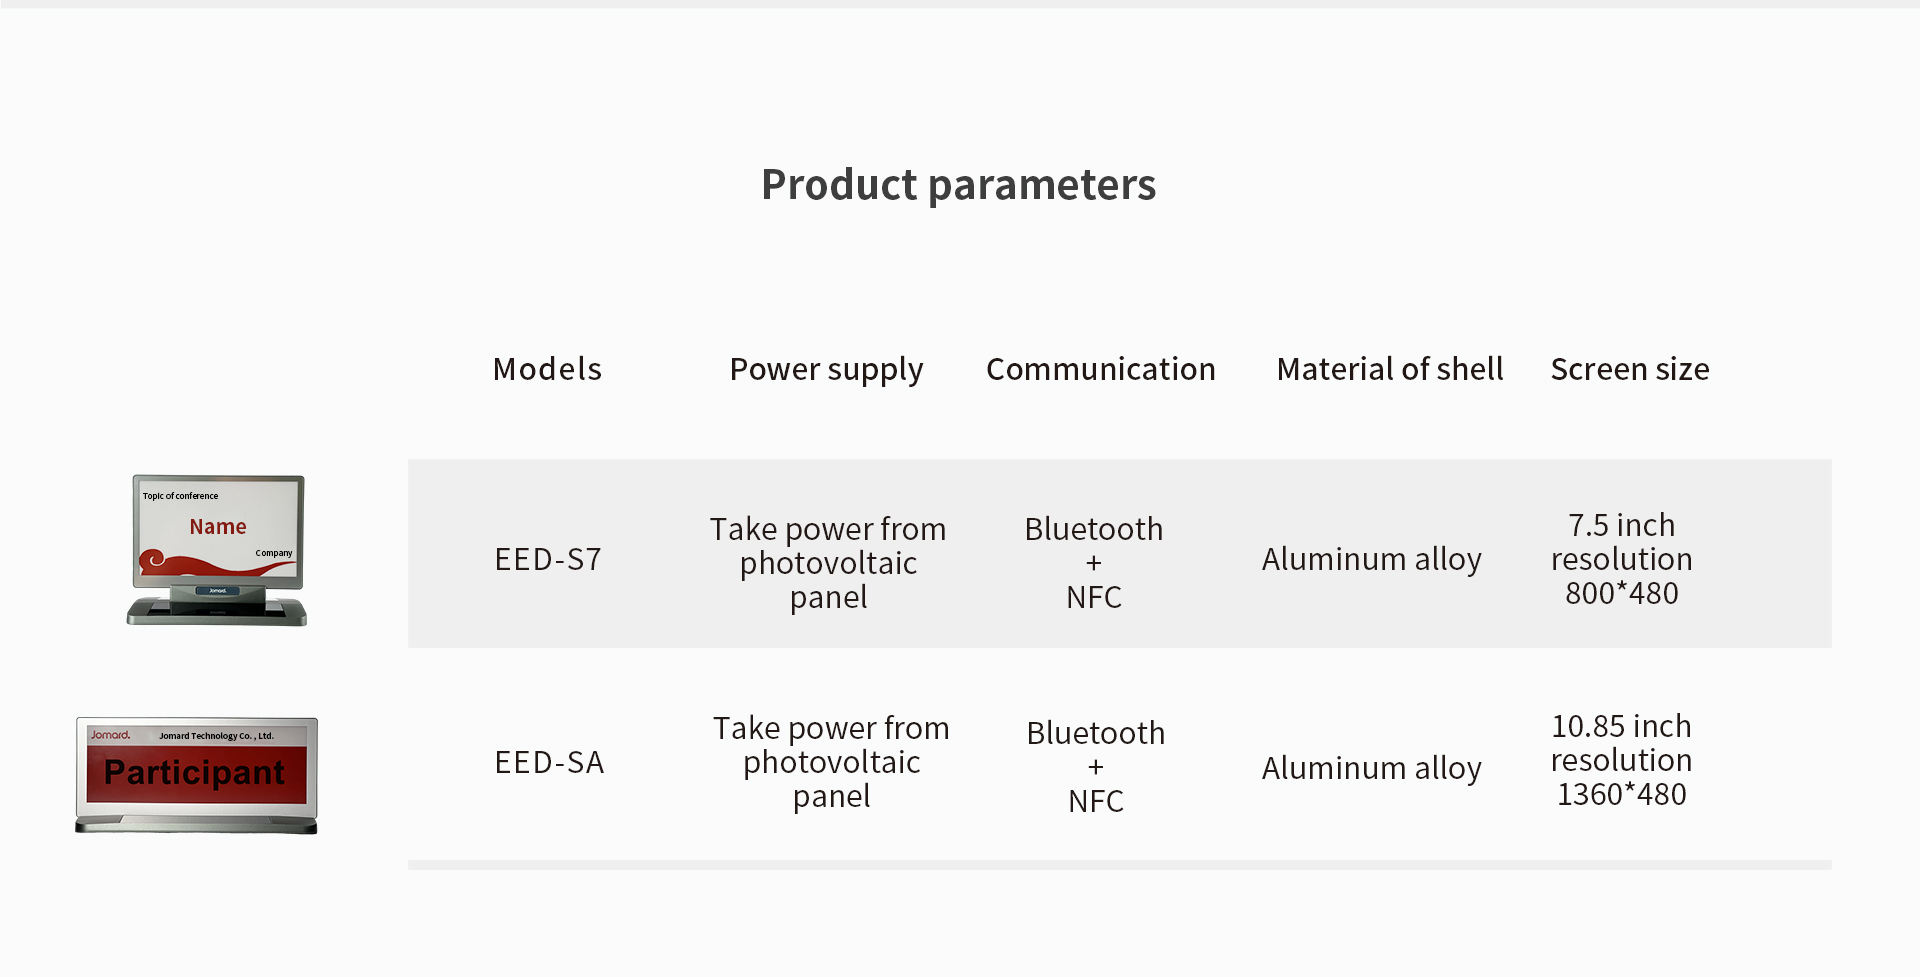
Task: Select the Product parameters heading
Action: click(x=958, y=185)
